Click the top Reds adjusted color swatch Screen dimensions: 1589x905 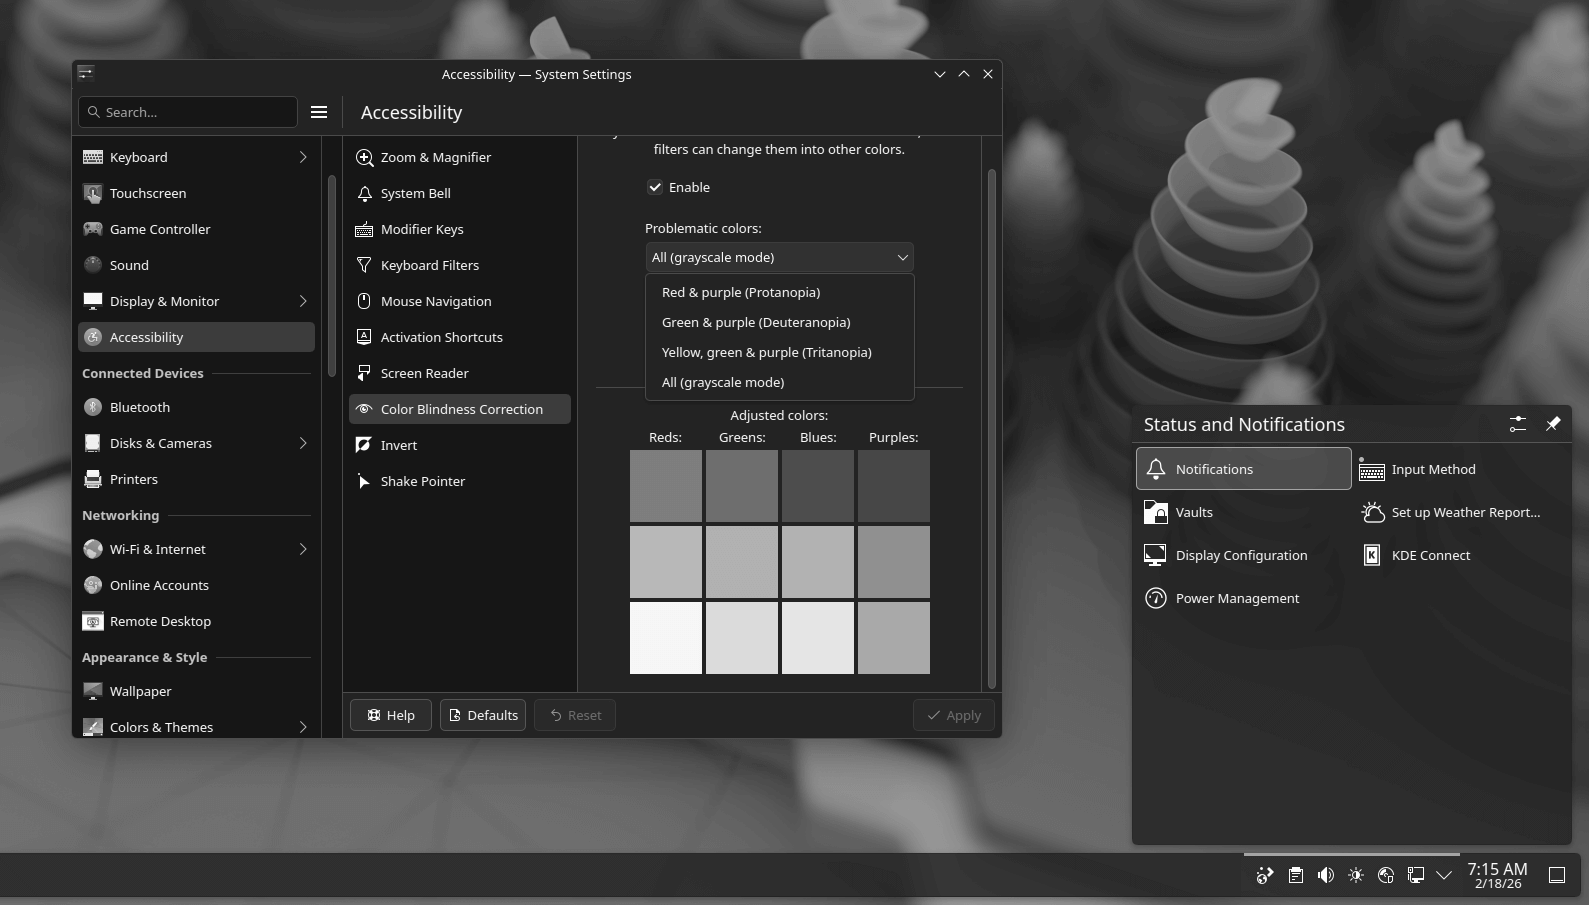pyautogui.click(x=665, y=485)
